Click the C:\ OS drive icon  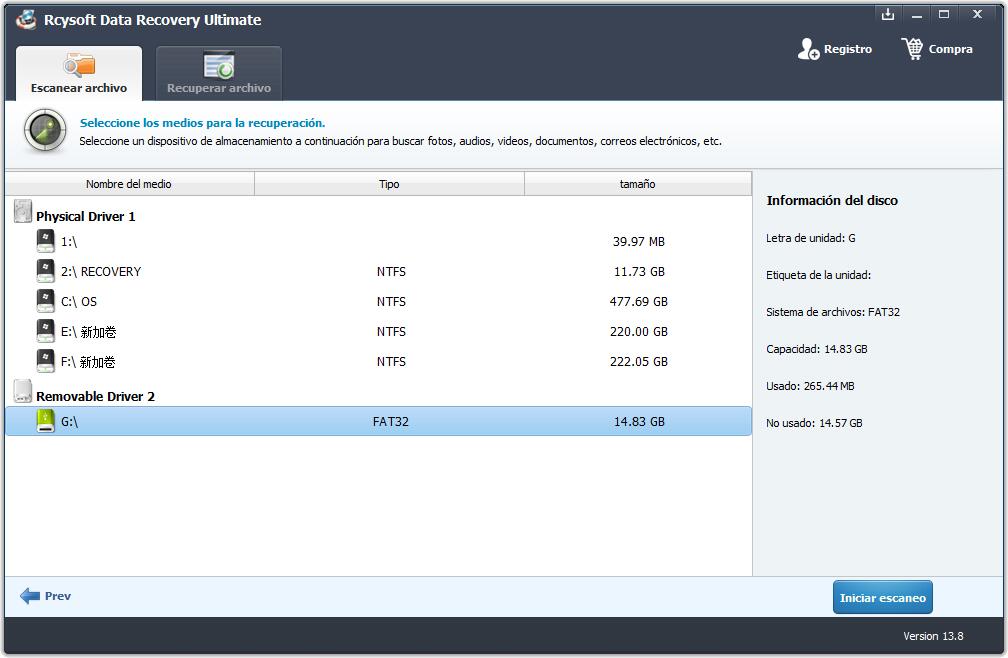[x=46, y=301]
